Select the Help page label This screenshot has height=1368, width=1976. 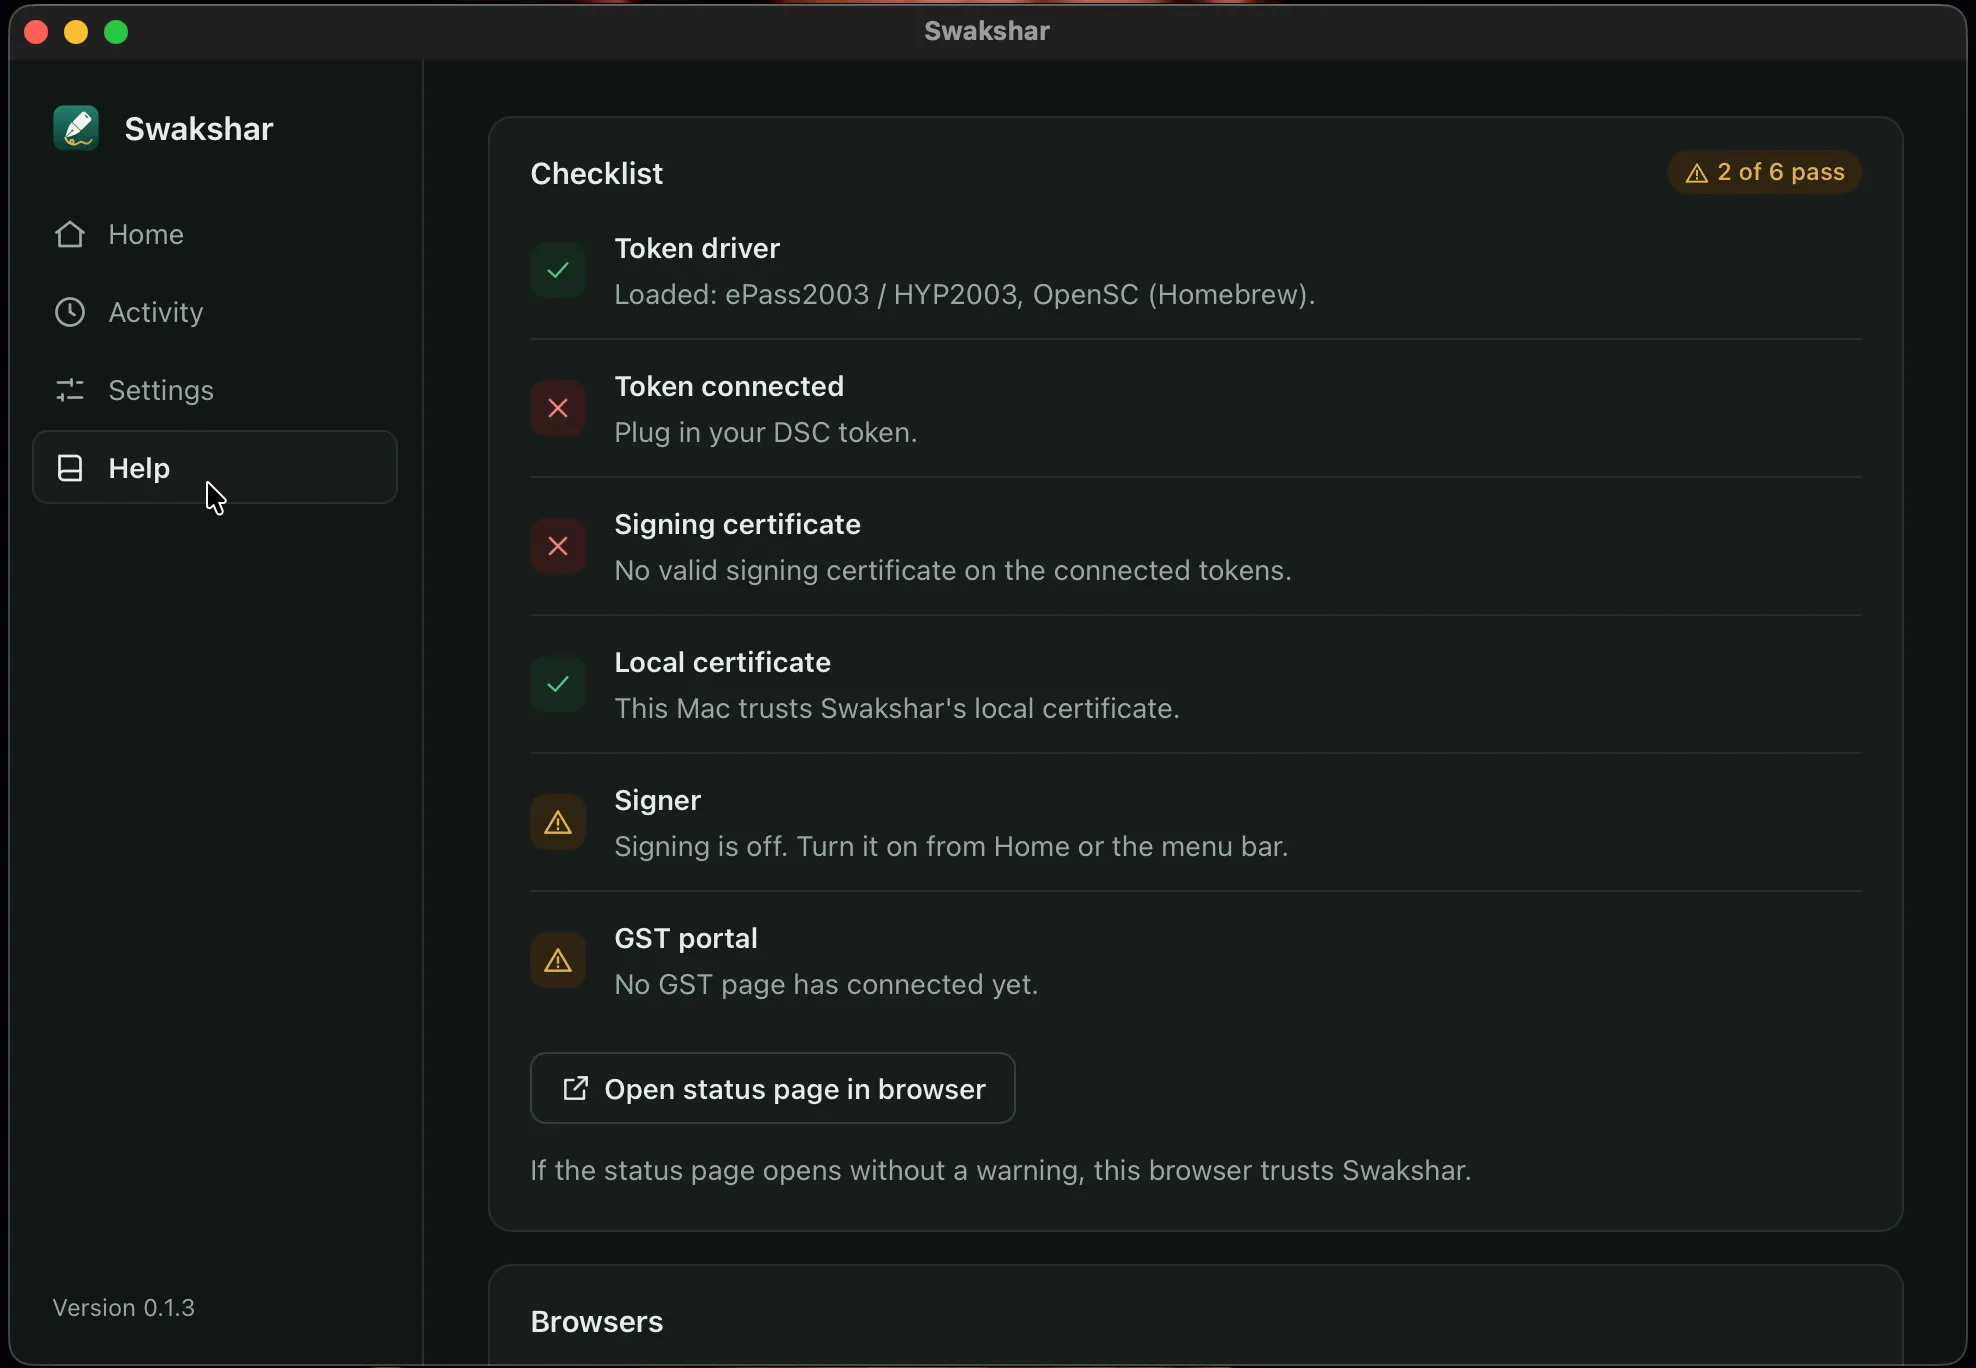point(139,468)
